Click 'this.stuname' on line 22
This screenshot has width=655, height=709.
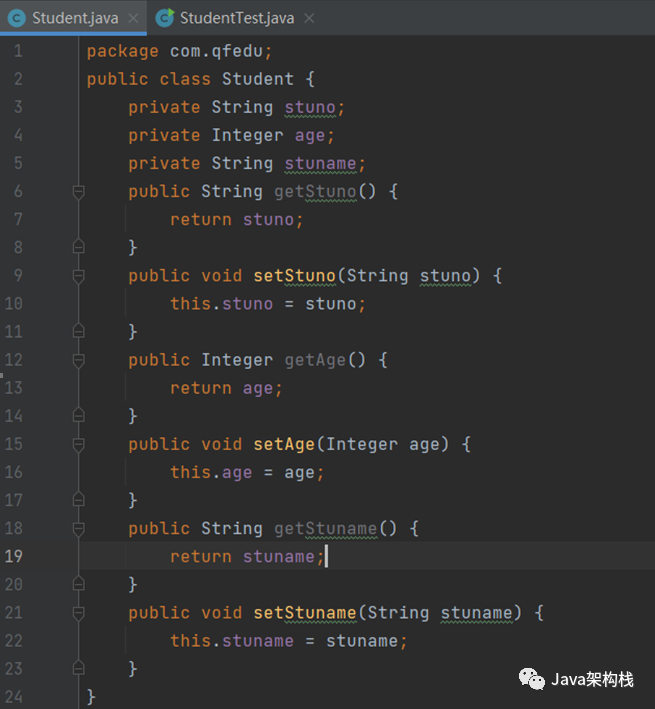pos(232,641)
